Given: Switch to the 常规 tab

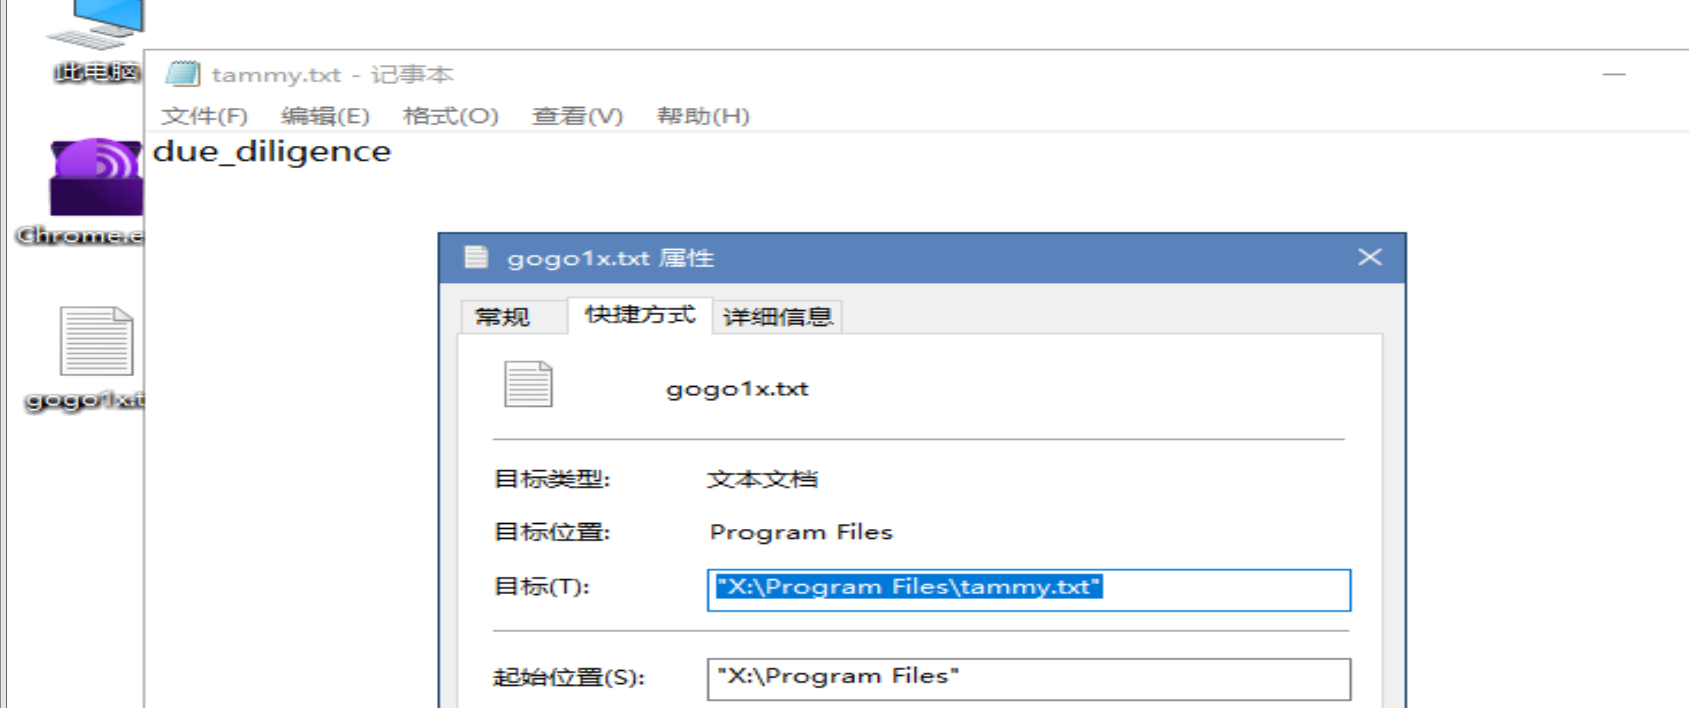Looking at the screenshot, I should (x=502, y=317).
